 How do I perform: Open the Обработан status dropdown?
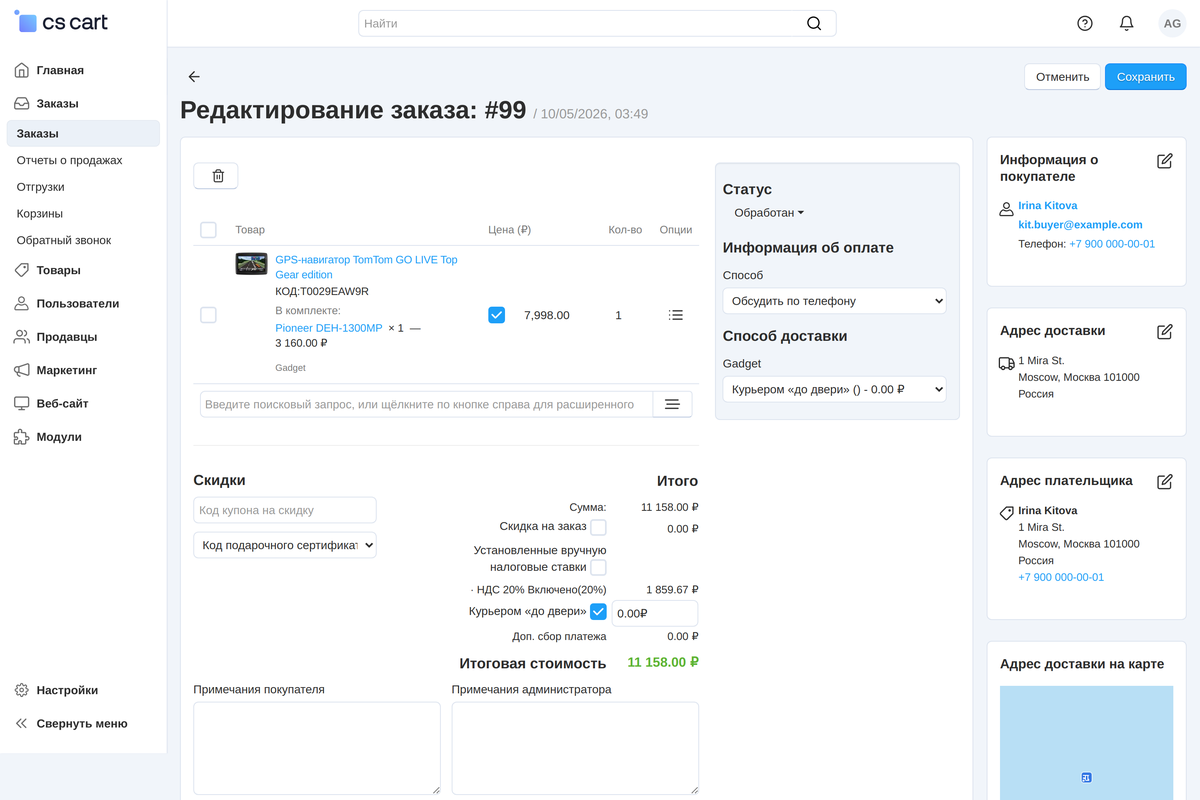pos(769,213)
